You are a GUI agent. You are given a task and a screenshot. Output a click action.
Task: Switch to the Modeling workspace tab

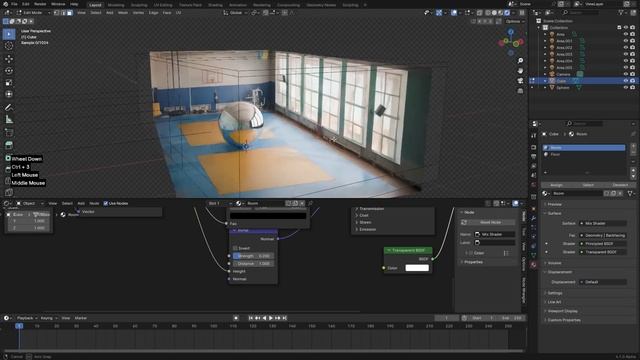[116, 5]
